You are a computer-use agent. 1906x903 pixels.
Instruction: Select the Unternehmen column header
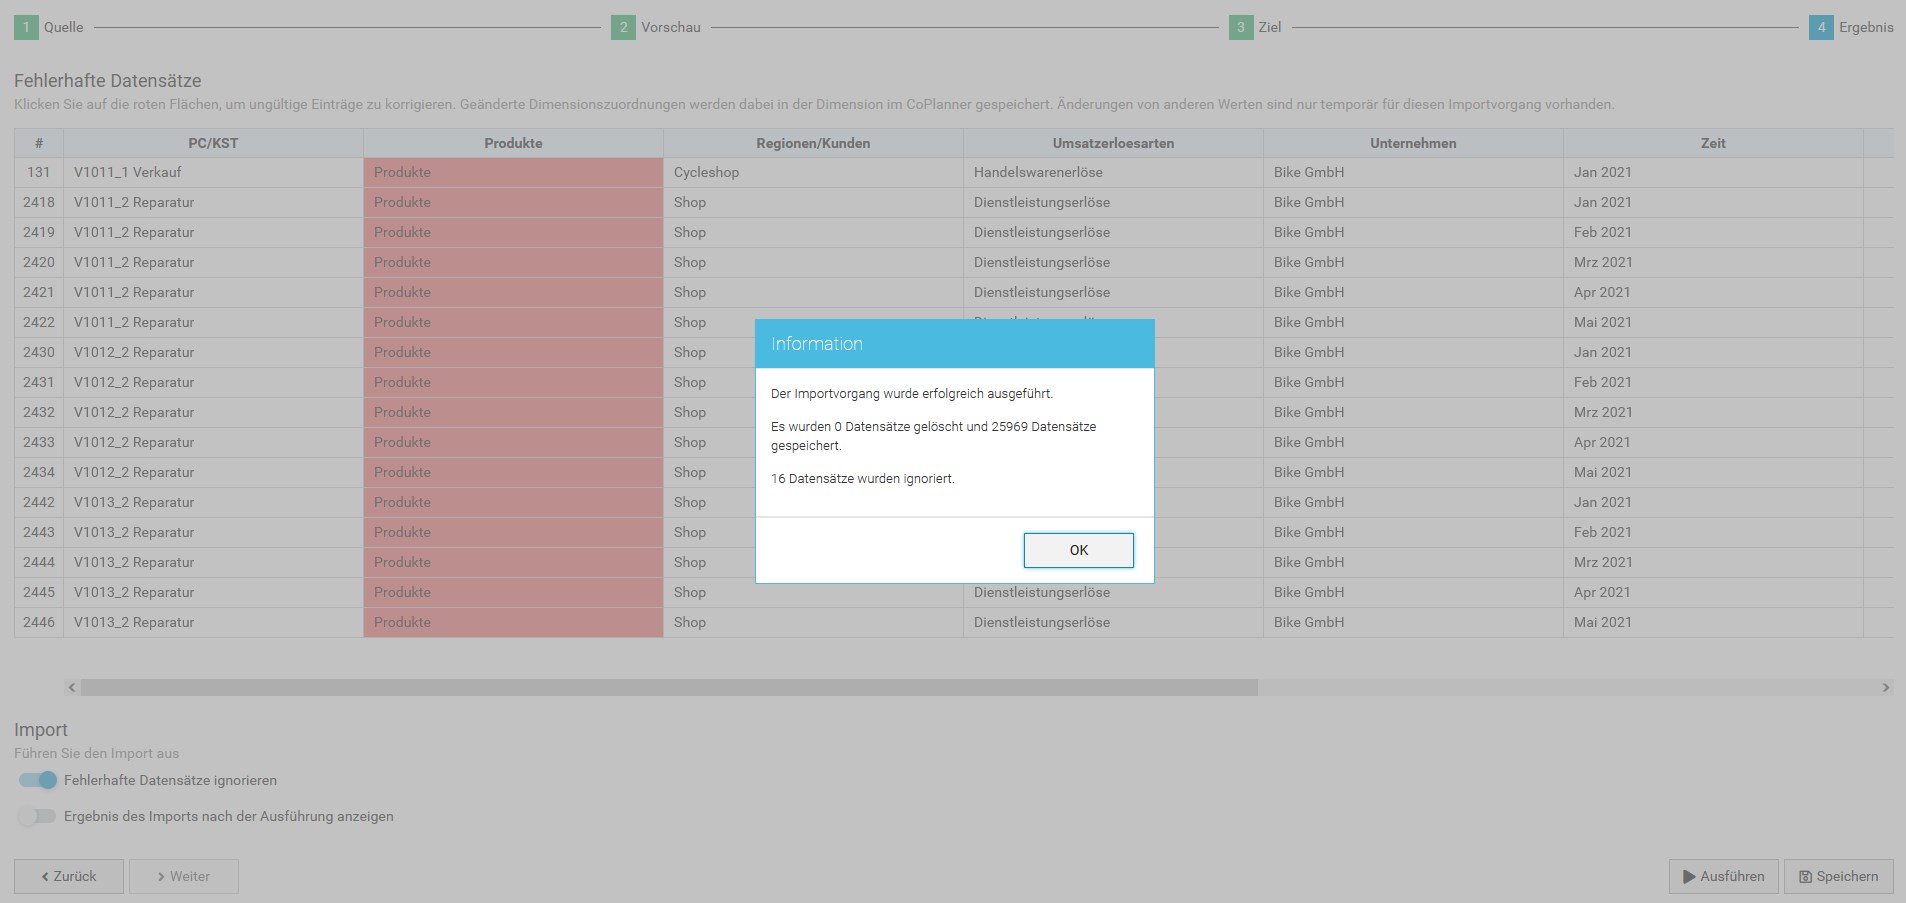pos(1413,143)
